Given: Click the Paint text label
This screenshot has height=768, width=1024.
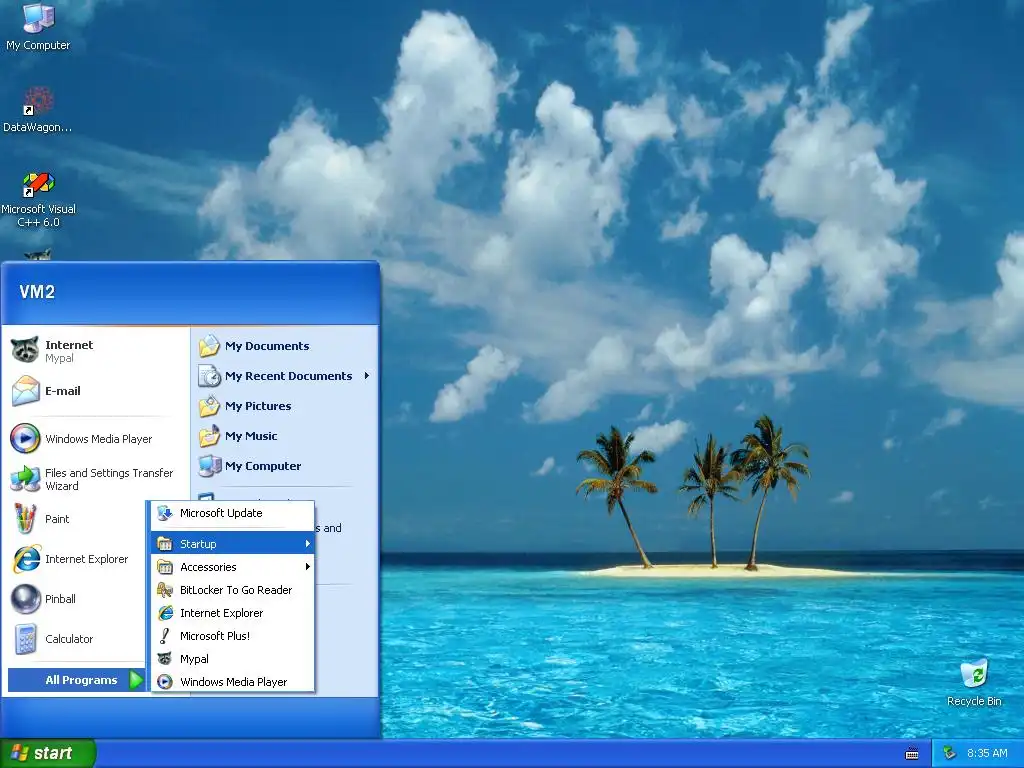Looking at the screenshot, I should [57, 519].
